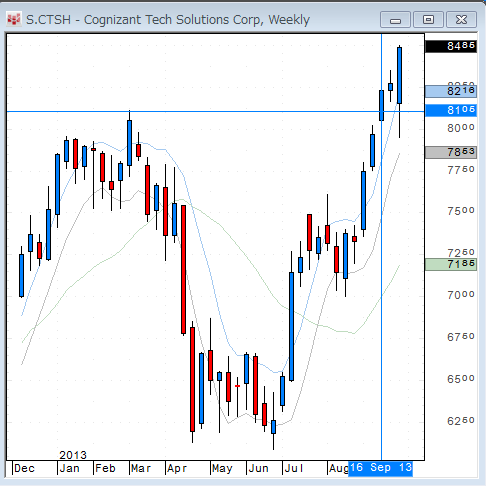Click the Jan label on time axis
This screenshot has width=486, height=486.
pos(69,468)
